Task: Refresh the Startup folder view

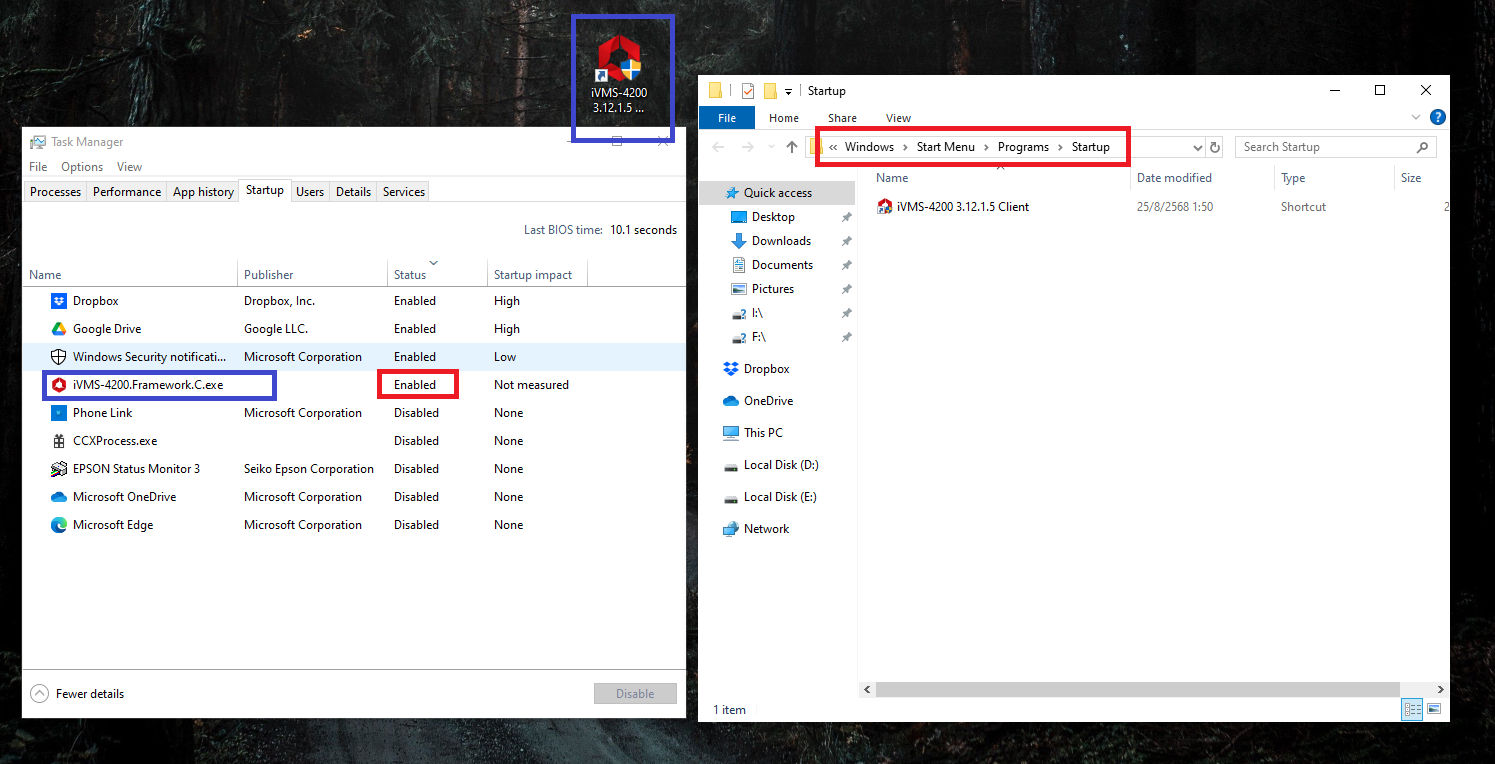Action: click(x=1215, y=147)
